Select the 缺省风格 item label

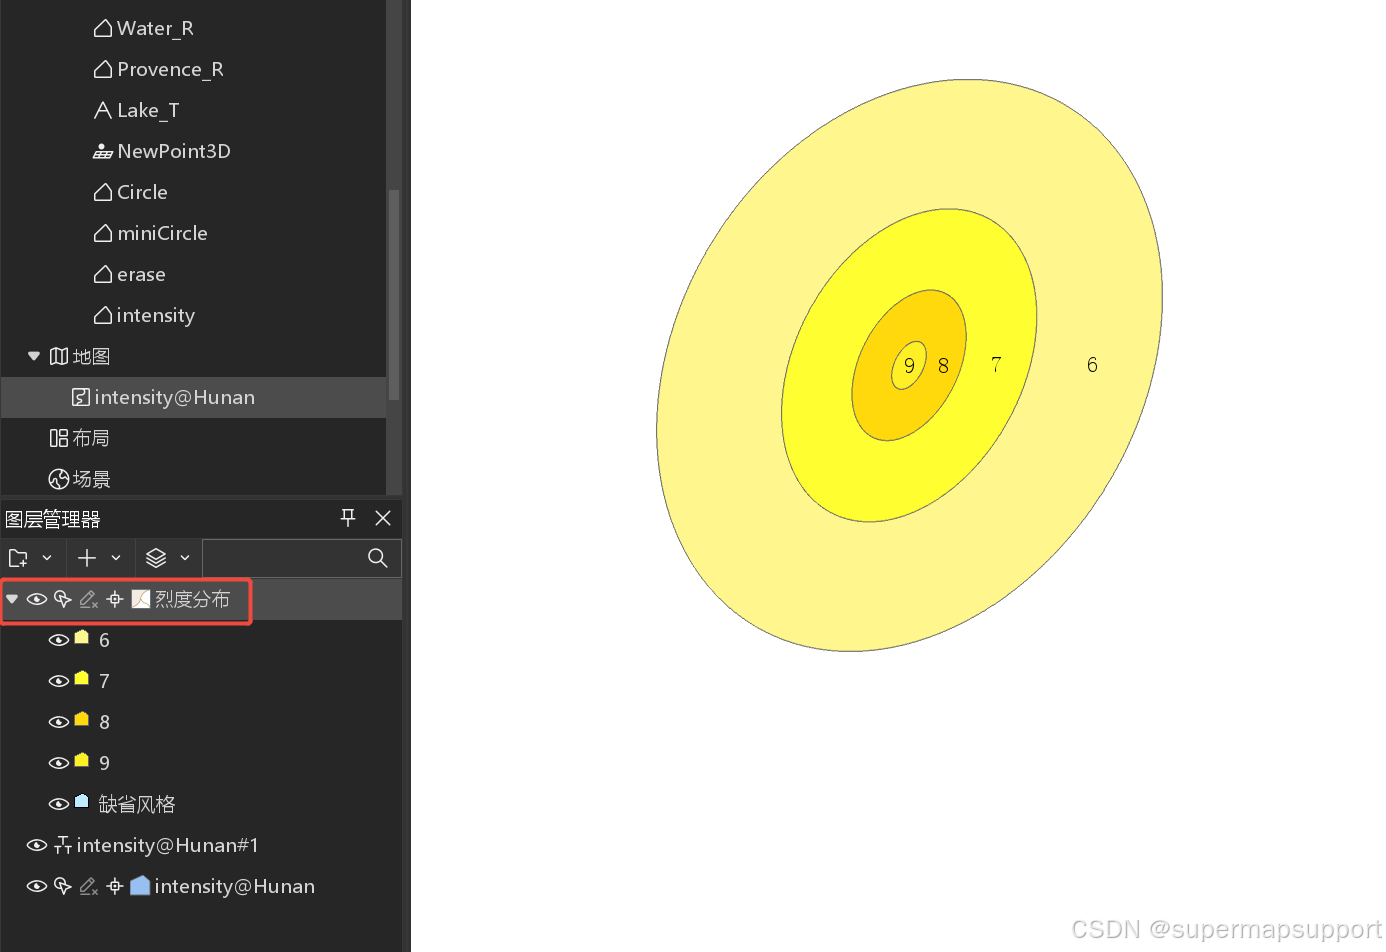(x=137, y=804)
